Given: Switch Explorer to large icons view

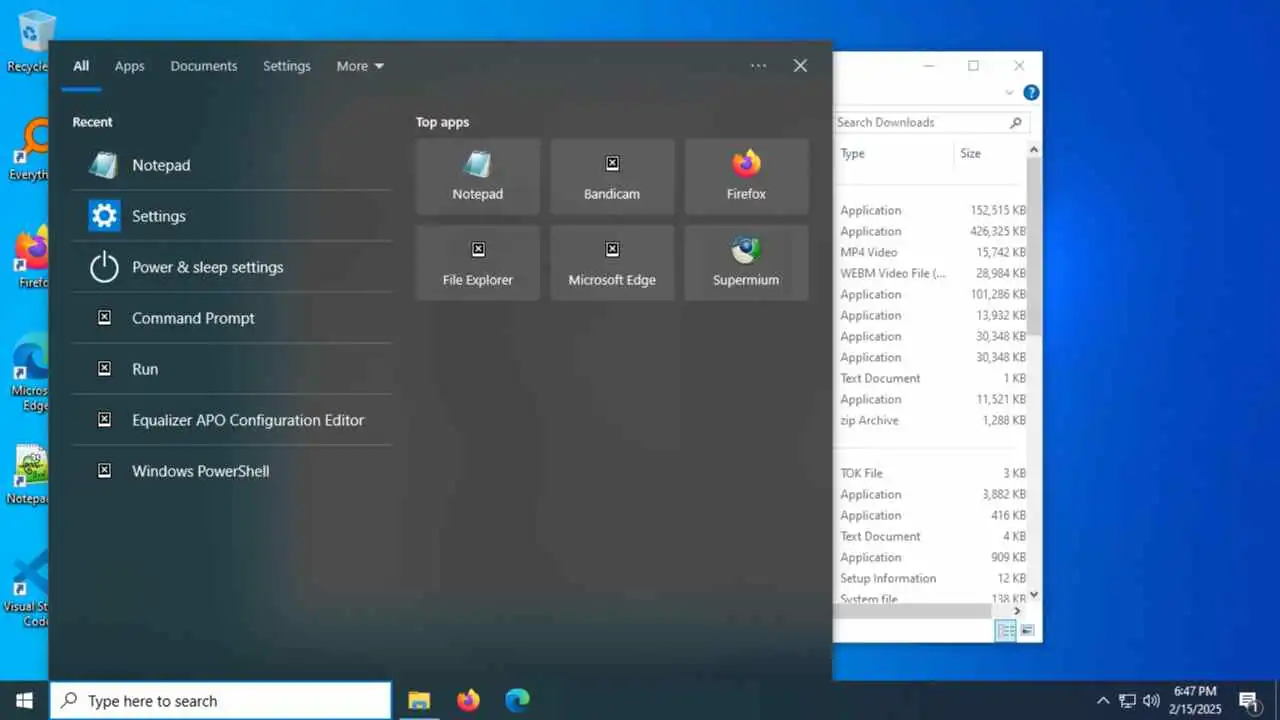Looking at the screenshot, I should point(1027,630).
